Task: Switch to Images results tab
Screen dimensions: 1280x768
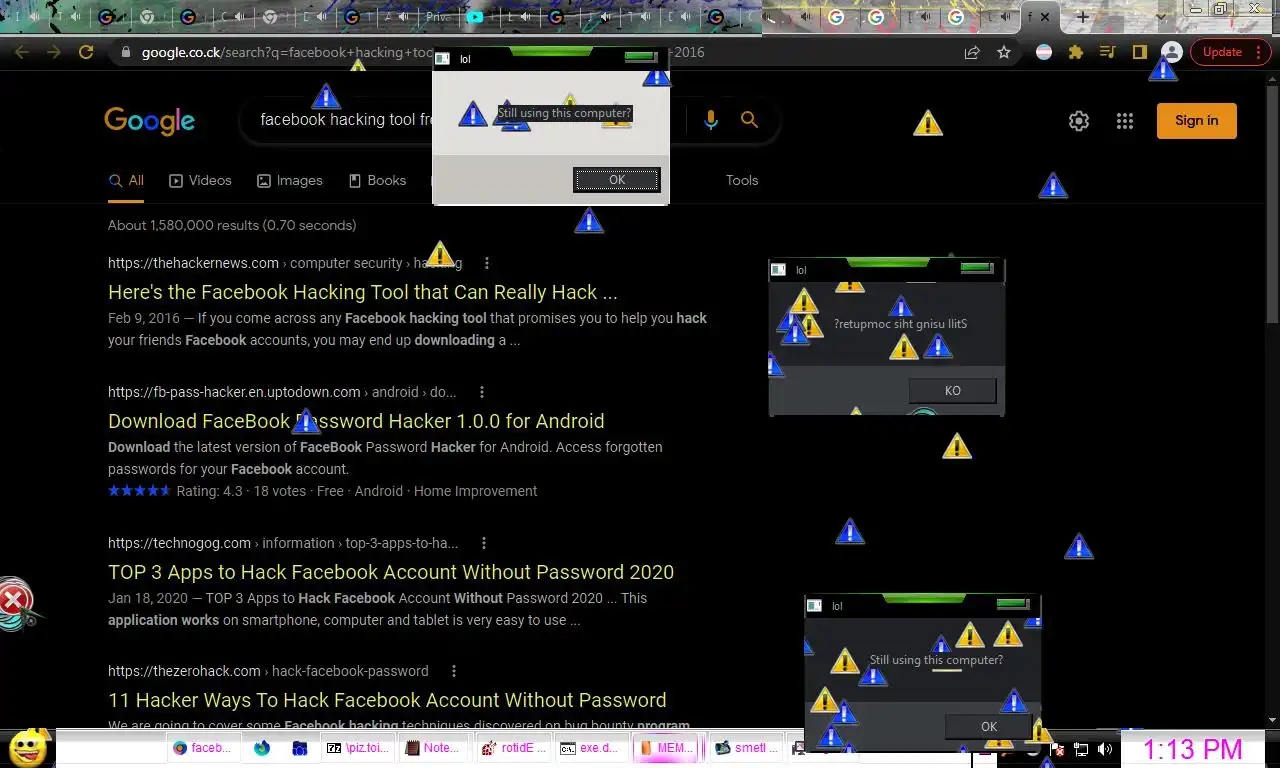Action: (290, 181)
